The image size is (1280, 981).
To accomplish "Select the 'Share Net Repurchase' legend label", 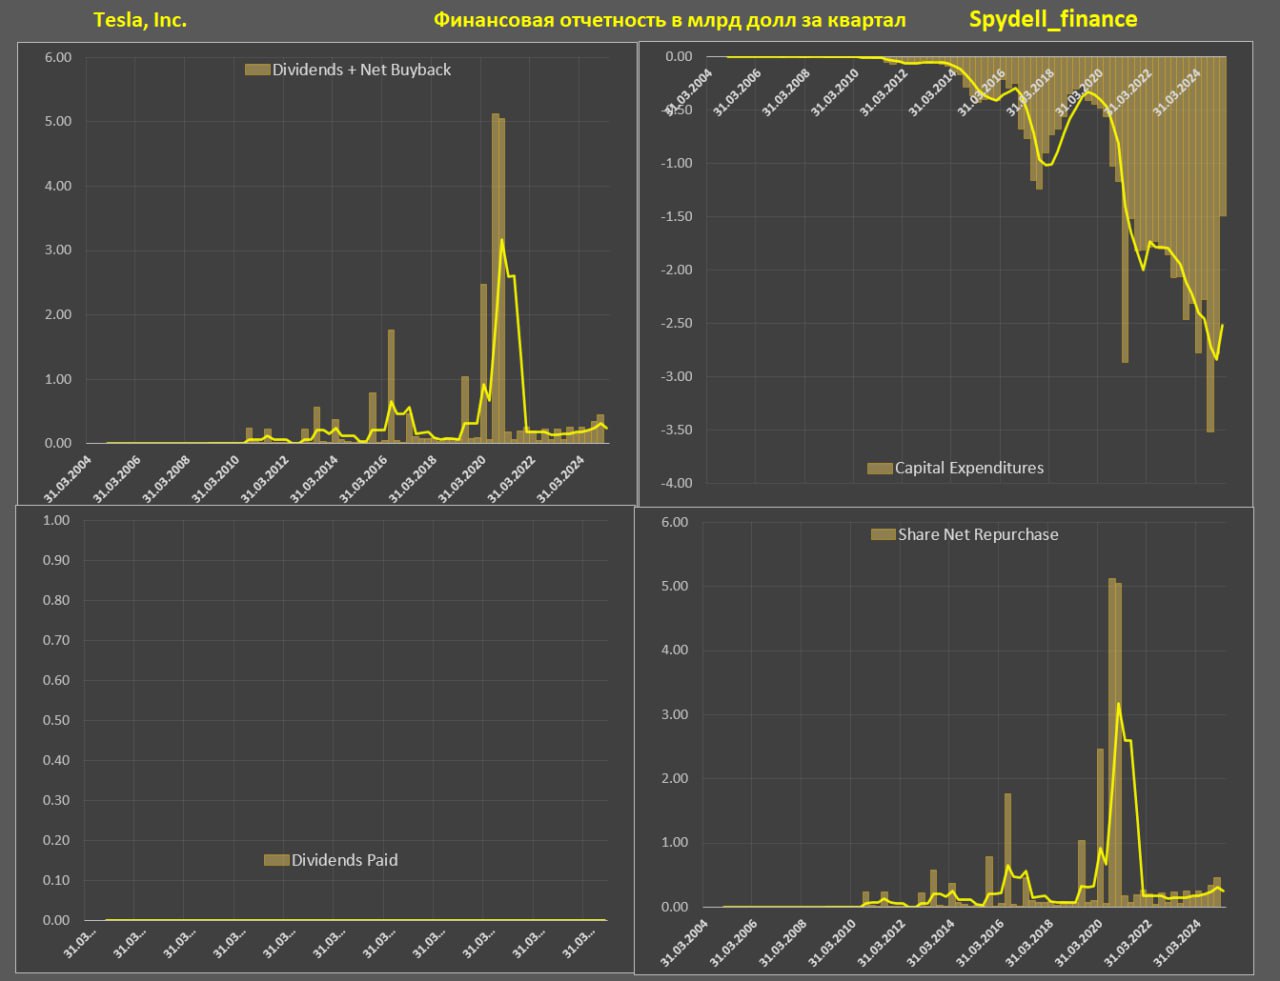I will pos(977,535).
